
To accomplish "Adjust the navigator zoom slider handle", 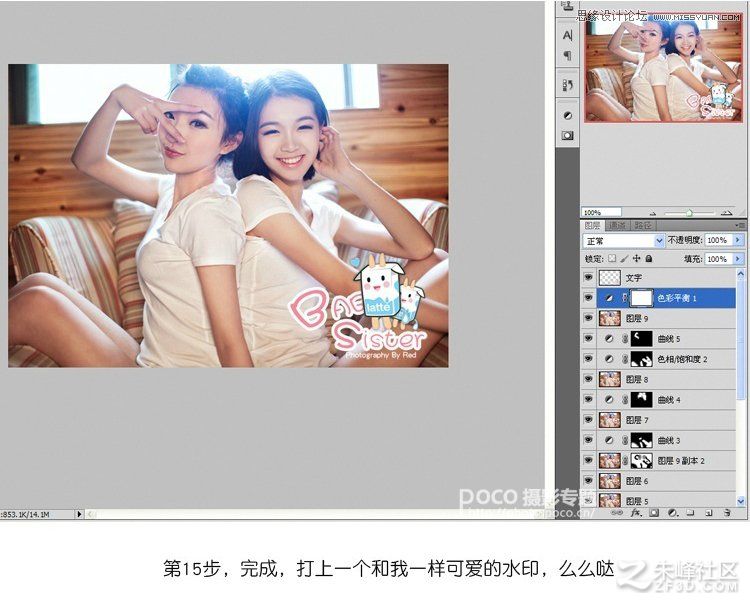I will tap(689, 213).
